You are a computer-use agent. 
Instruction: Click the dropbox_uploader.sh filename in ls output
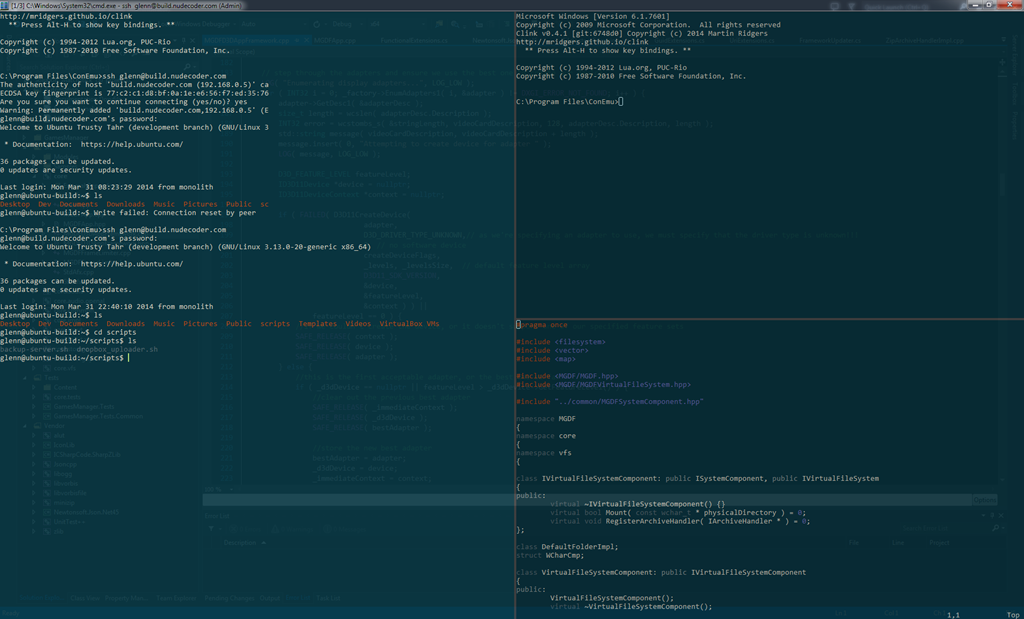click(x=122, y=349)
